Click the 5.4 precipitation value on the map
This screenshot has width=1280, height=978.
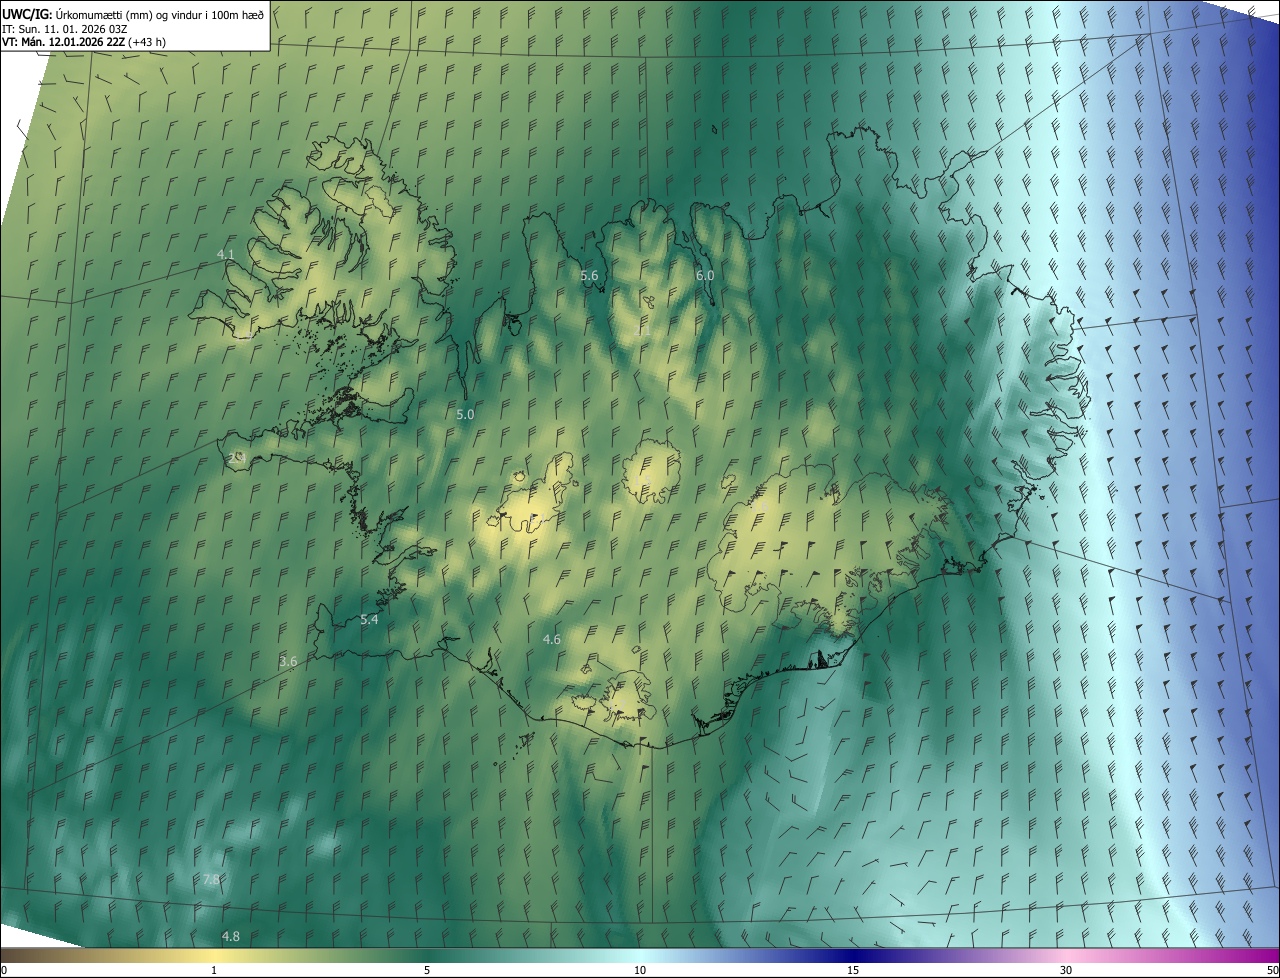tap(369, 620)
